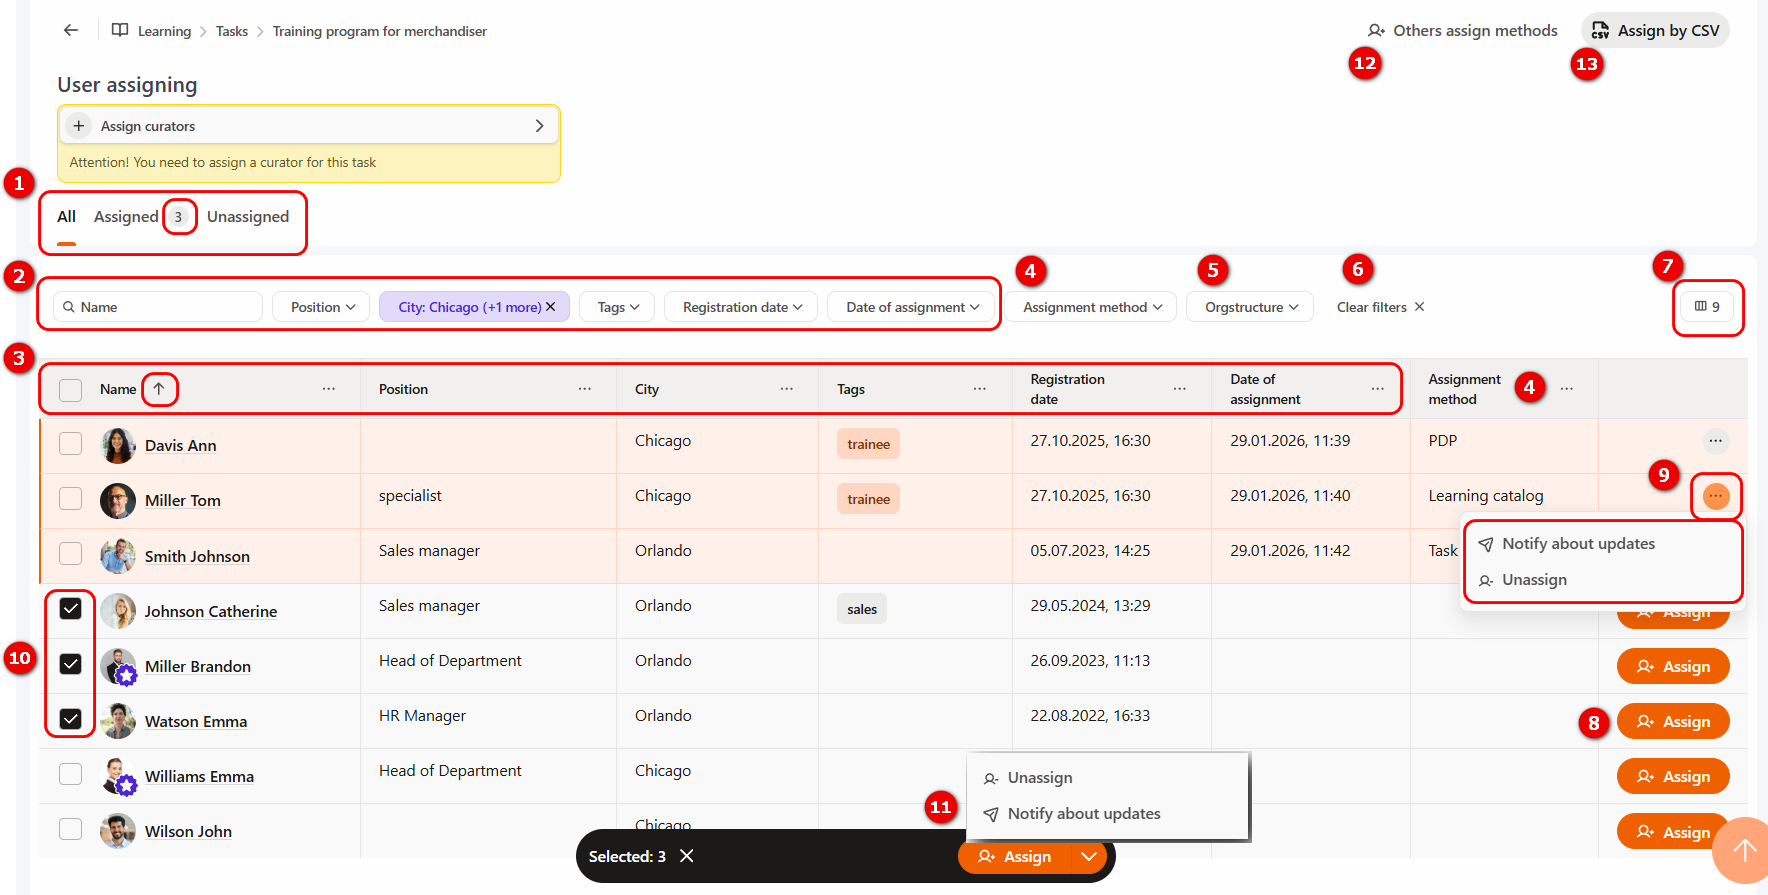The width and height of the screenshot is (1768, 895).
Task: Open the orange three-dots menu for Miller Tom
Action: click(1715, 496)
